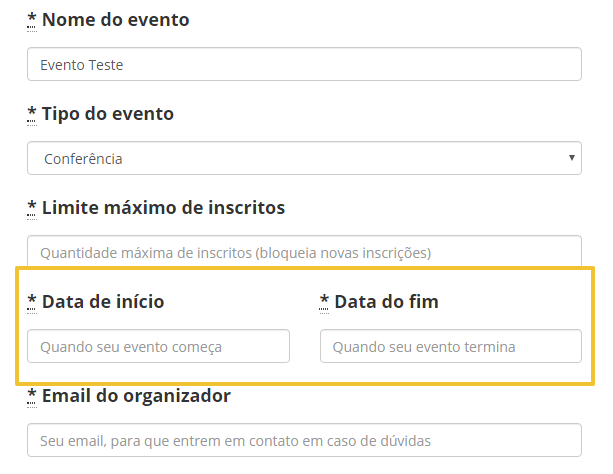Click the Nome do evento text field

[304, 64]
